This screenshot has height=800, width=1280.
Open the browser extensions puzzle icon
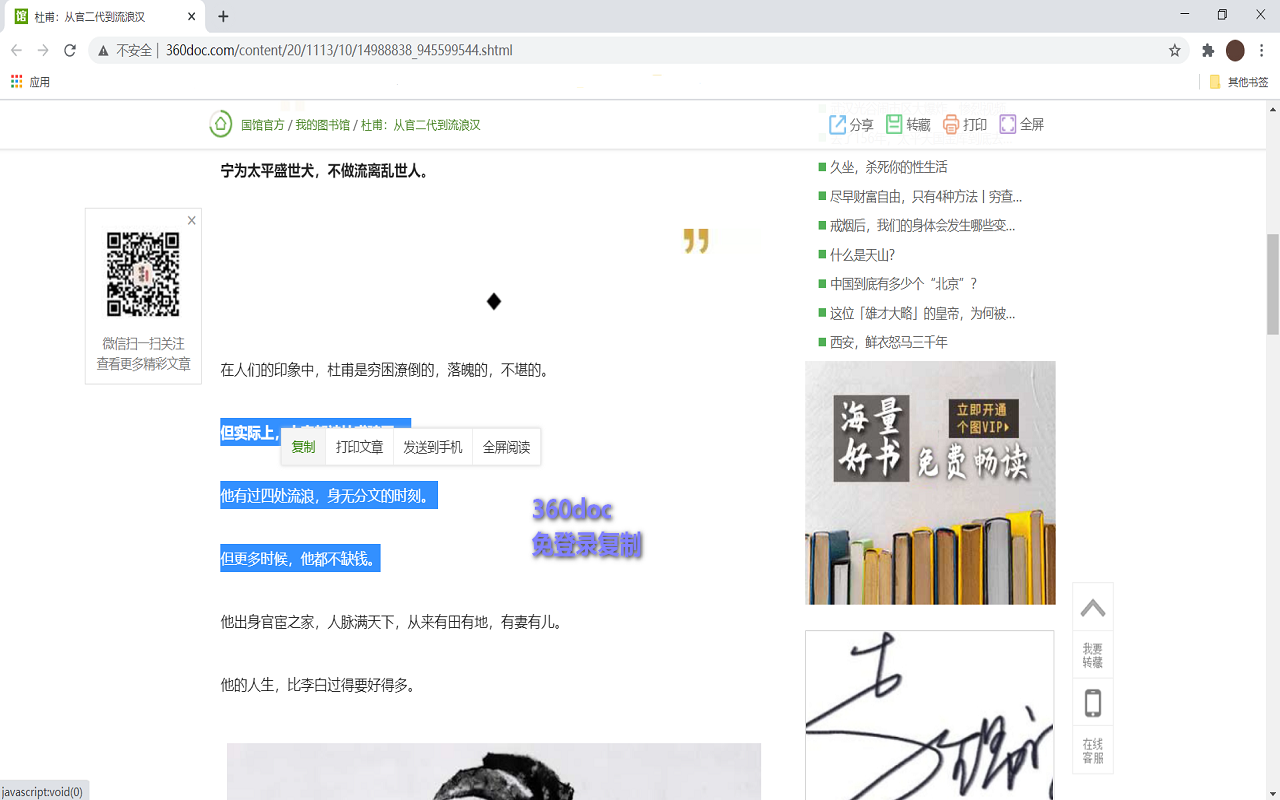[1208, 50]
